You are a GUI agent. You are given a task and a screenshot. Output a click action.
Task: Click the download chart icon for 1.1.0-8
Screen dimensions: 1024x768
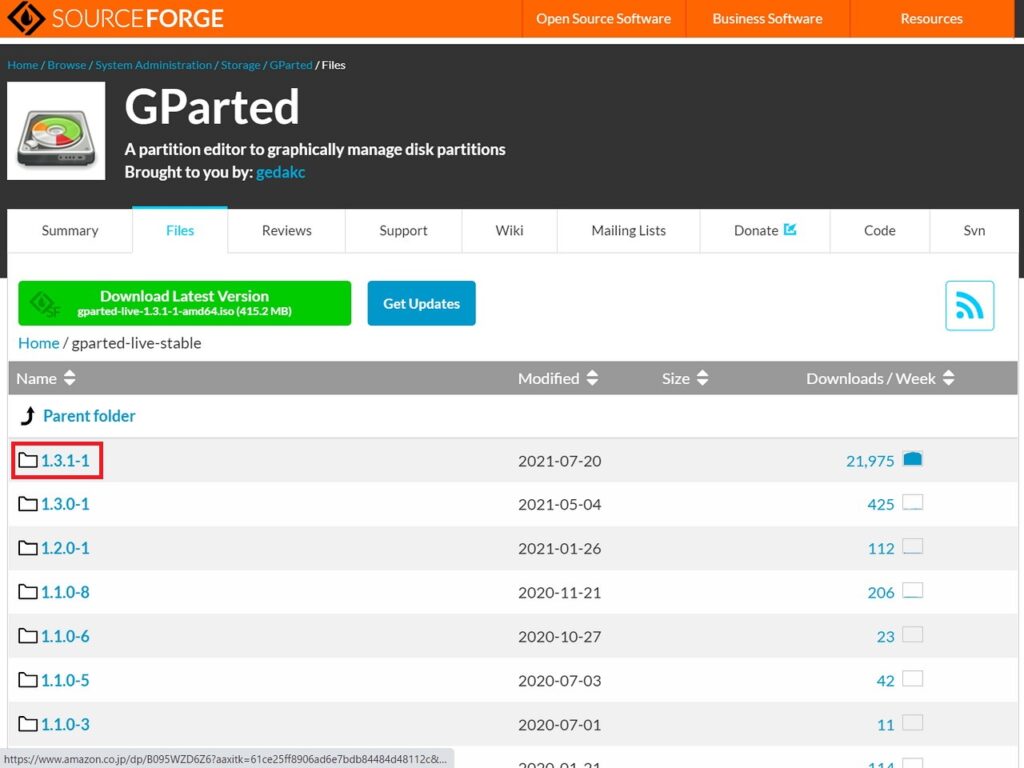912,591
